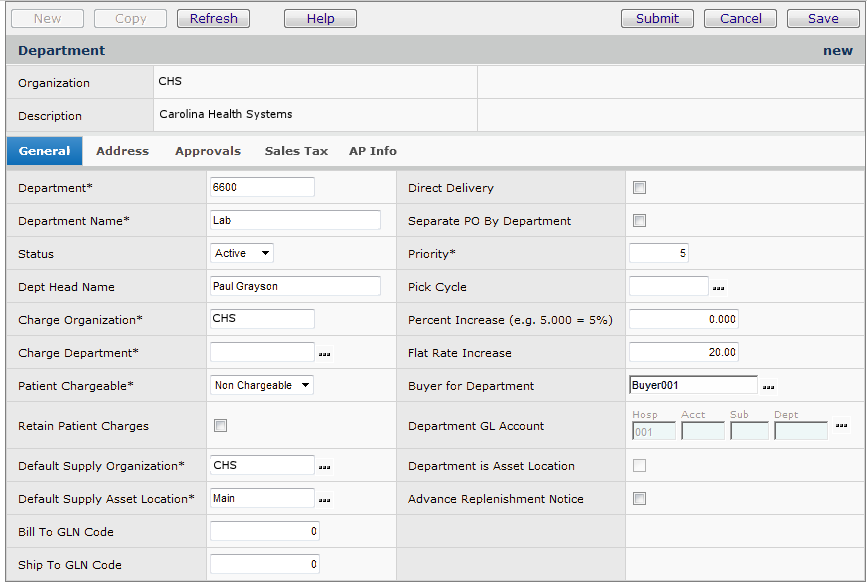Enable Direct Delivery checkbox
The height and width of the screenshot is (586, 867).
click(x=640, y=188)
